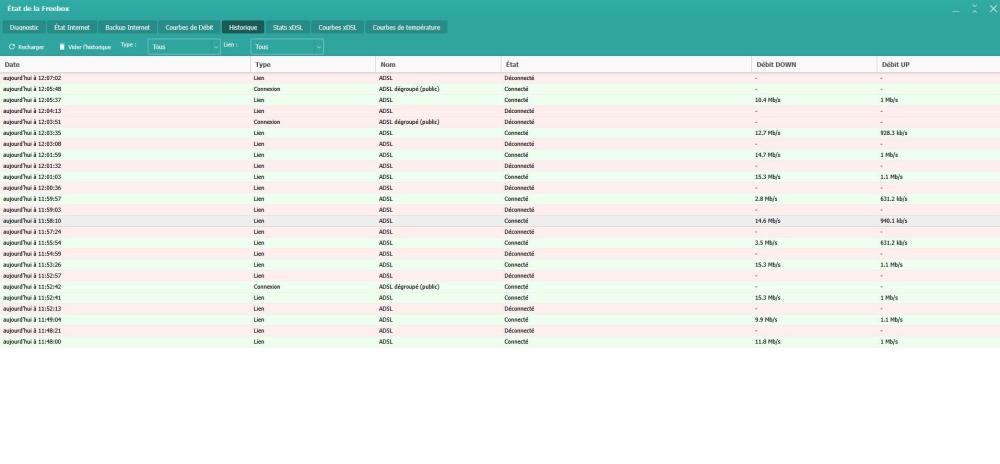The height and width of the screenshot is (464, 1000).
Task: Select the row dated aujourd'hui à 11:57:24
Action: click(x=500, y=232)
